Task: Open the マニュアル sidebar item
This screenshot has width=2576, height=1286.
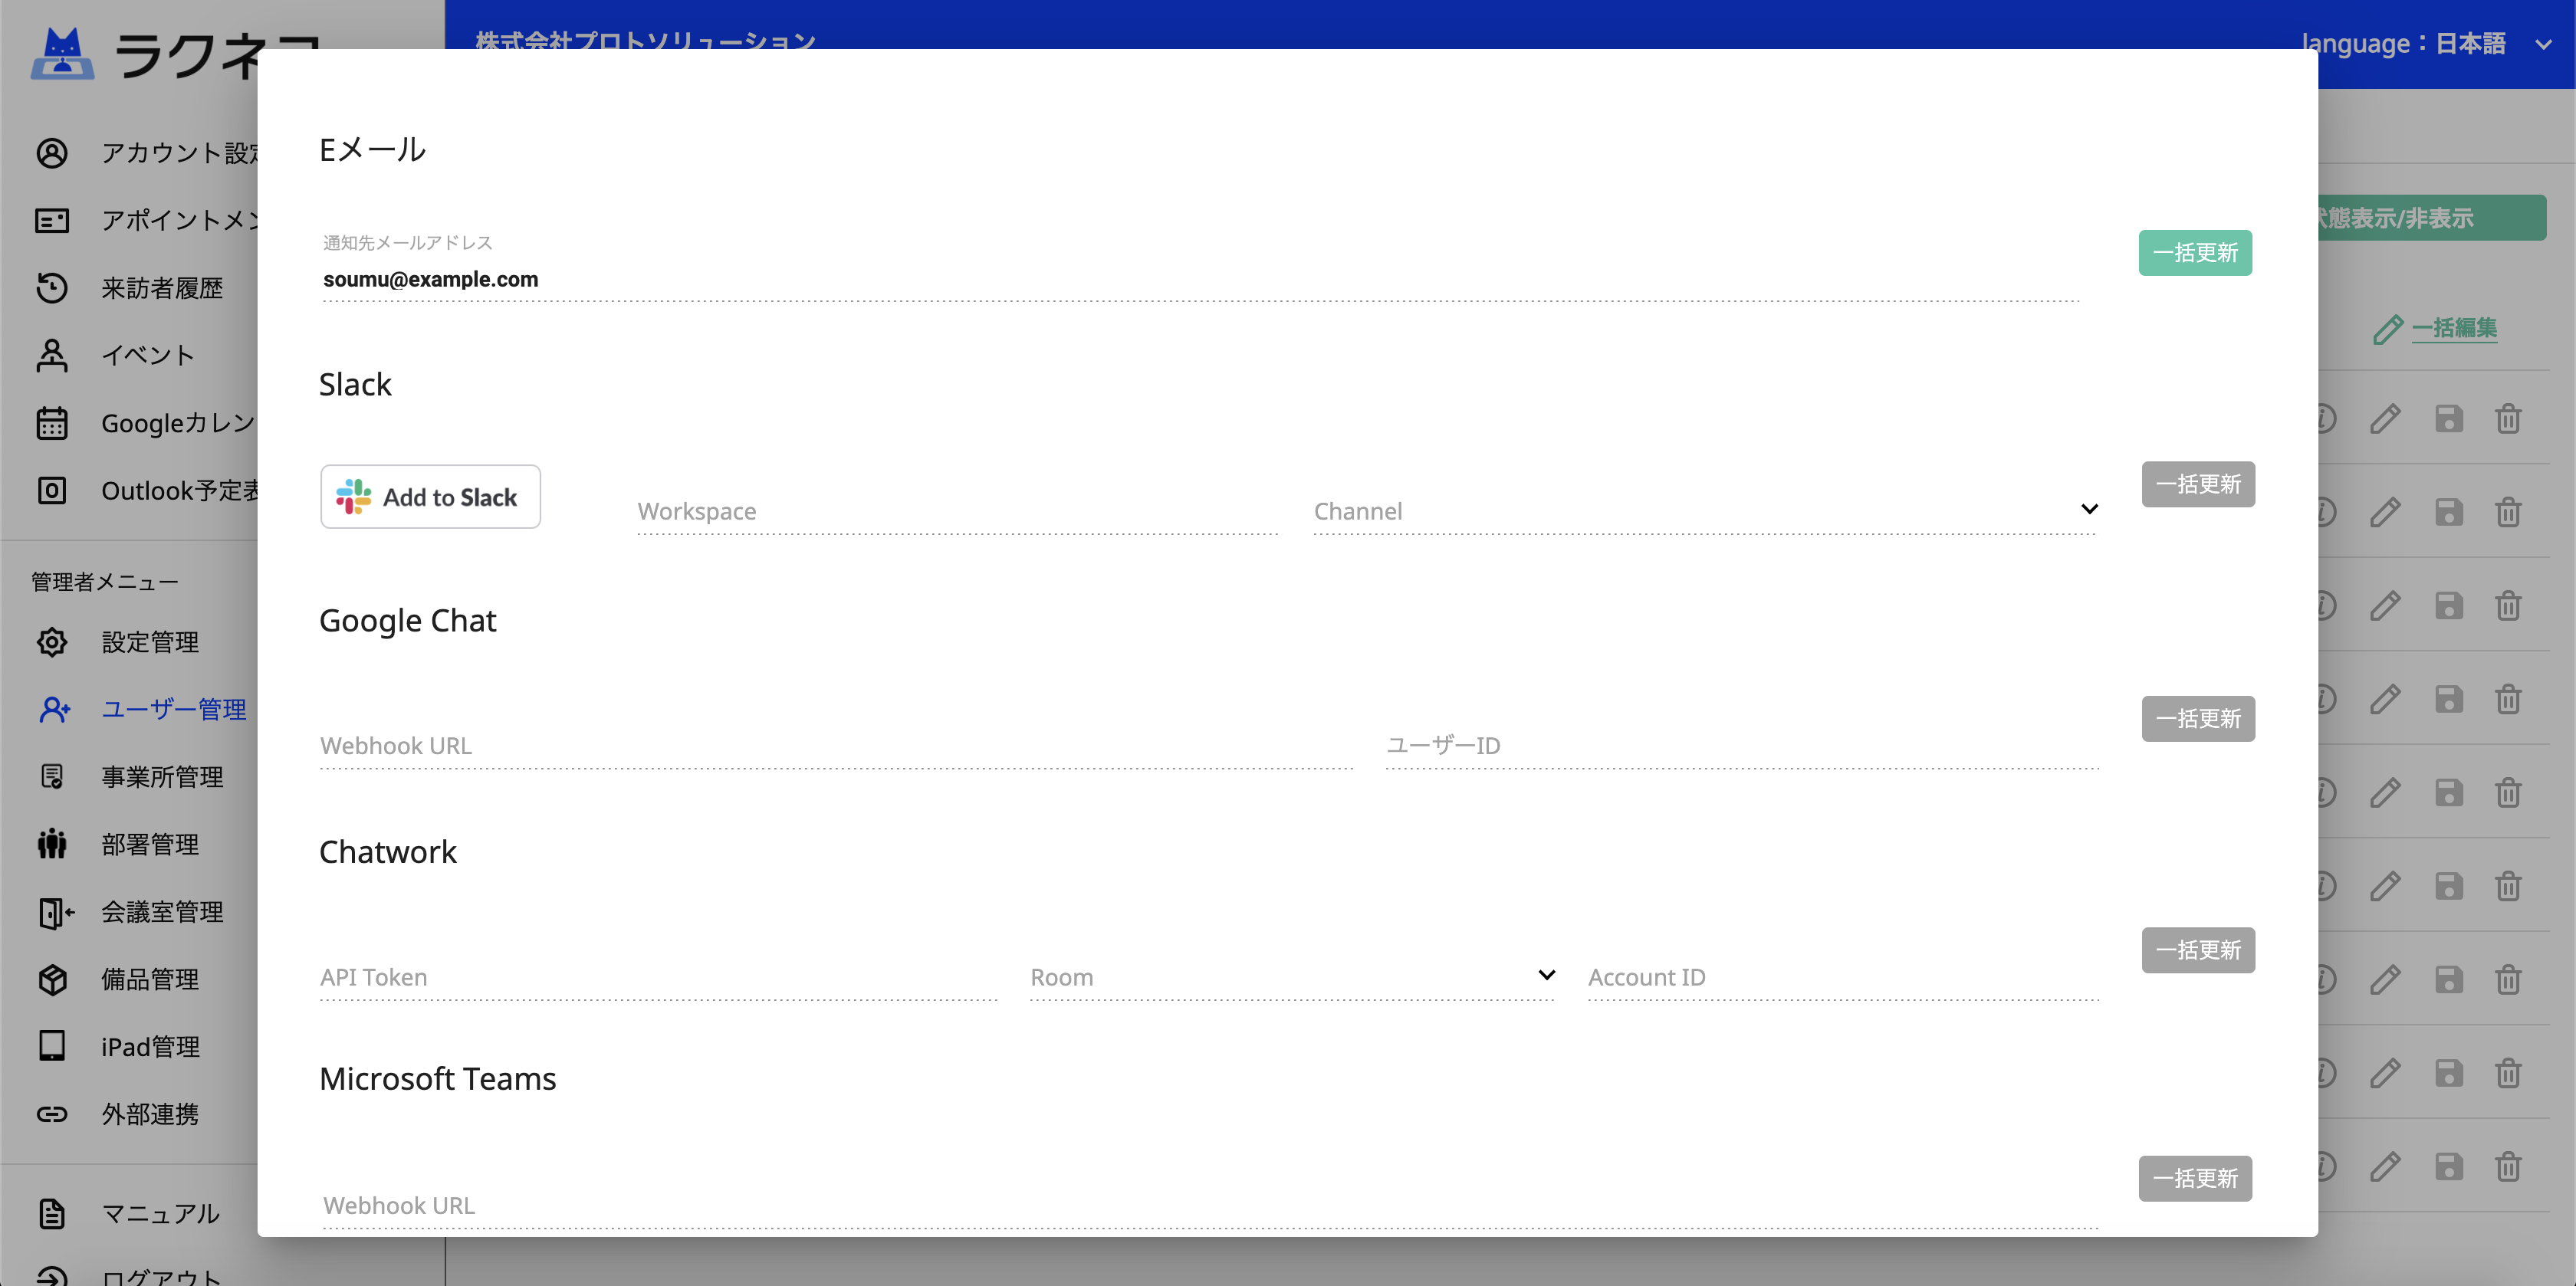Action: [161, 1214]
